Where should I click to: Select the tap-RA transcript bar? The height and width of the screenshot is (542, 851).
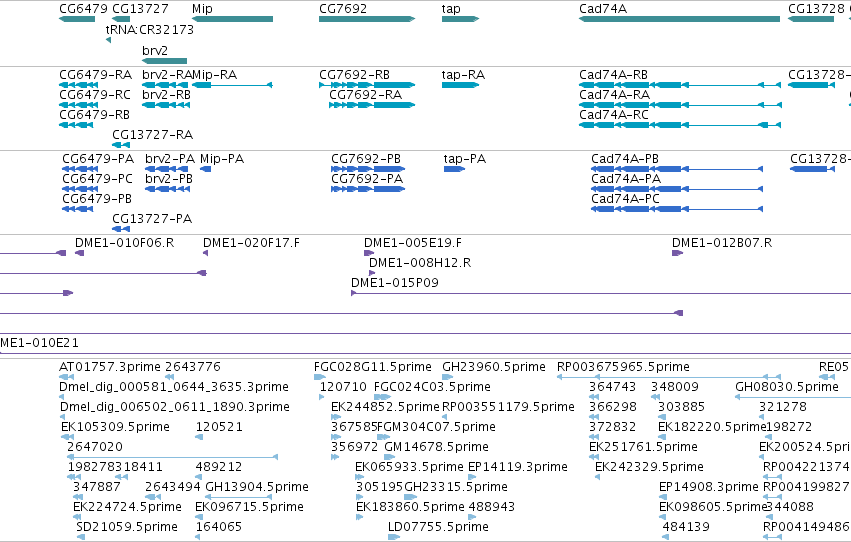click(x=460, y=85)
